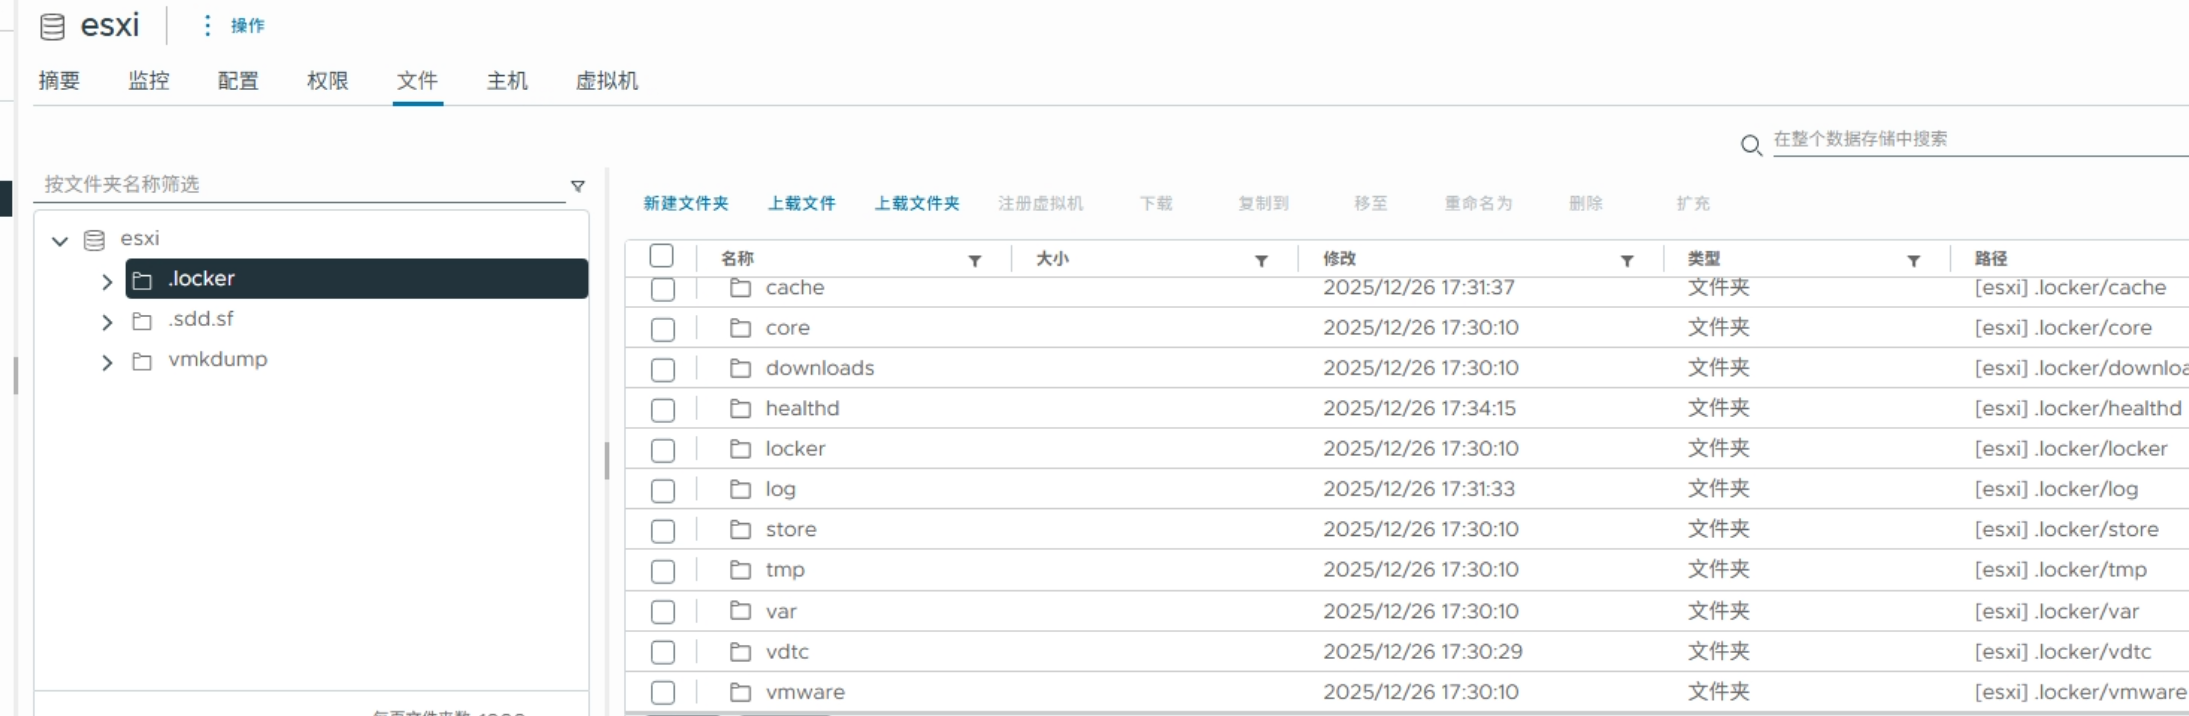Click esxi datastore icon in tree
This screenshot has width=2189, height=716.
(94, 240)
